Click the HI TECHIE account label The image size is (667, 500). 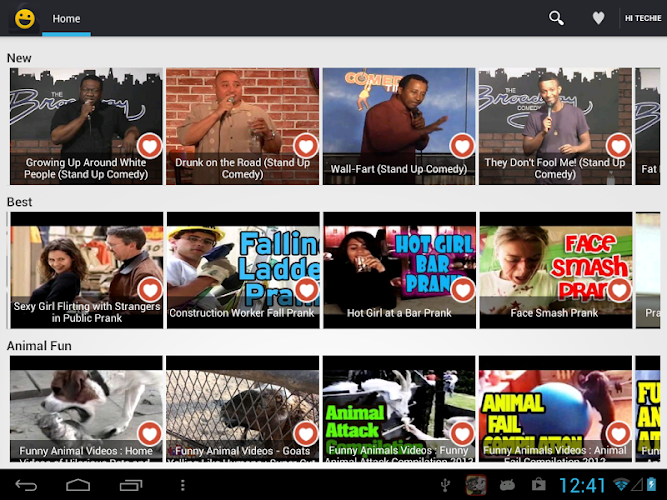640,18
